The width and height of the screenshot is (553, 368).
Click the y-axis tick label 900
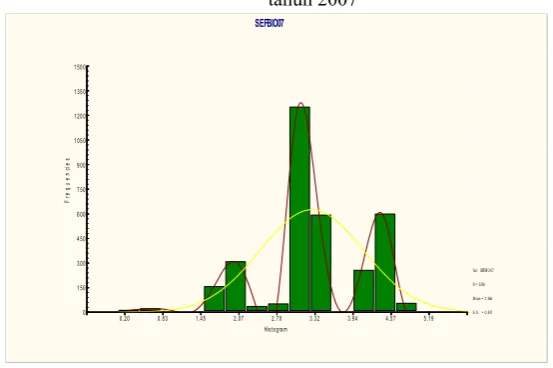tap(81, 165)
